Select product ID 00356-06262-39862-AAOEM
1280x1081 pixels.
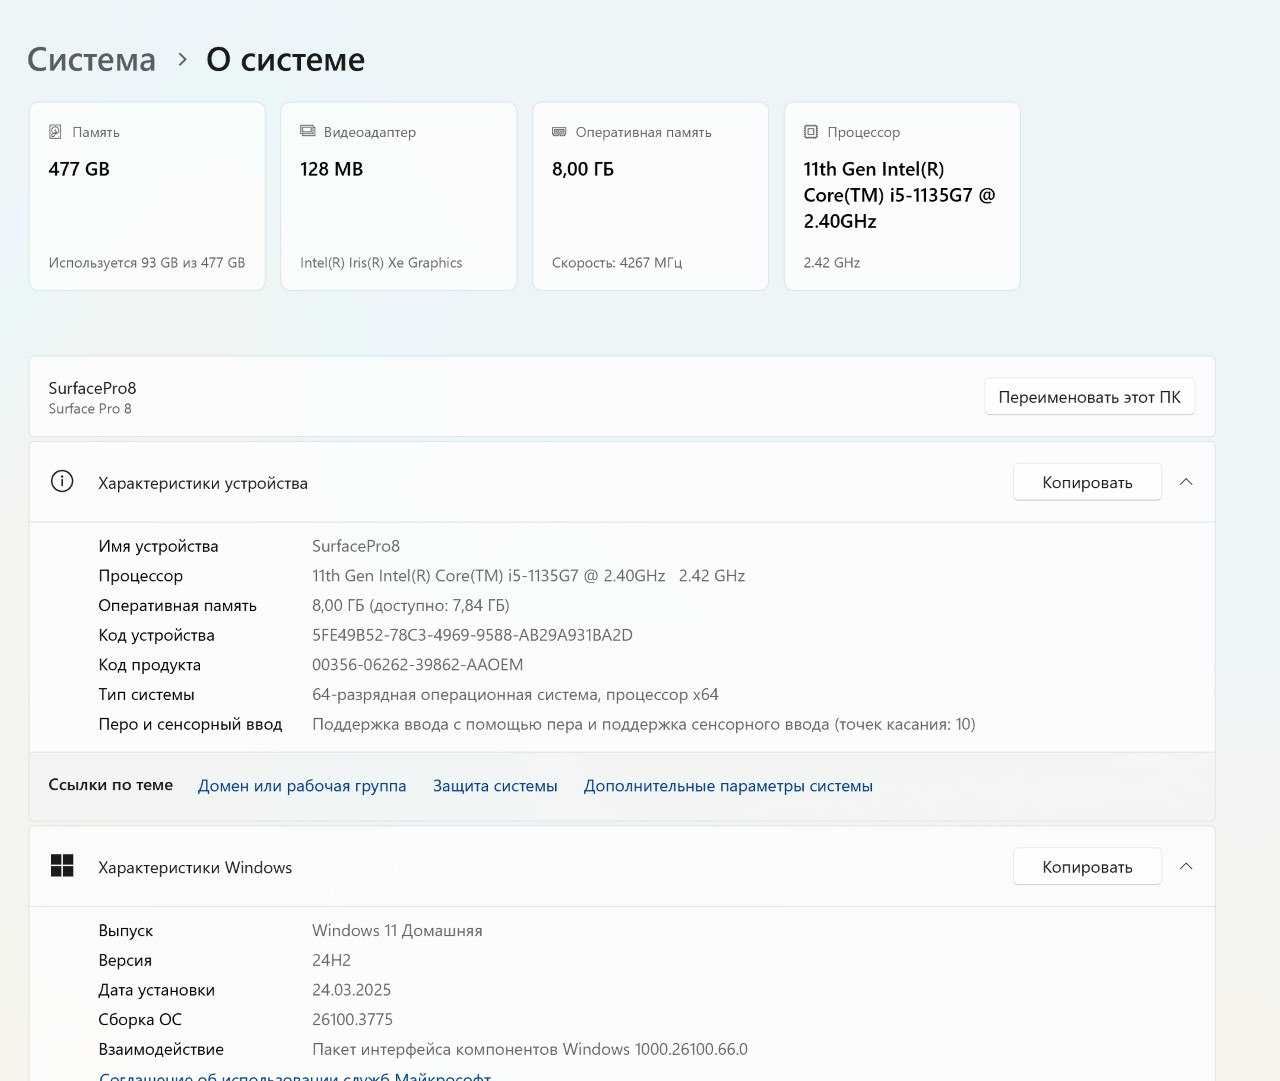(x=417, y=665)
